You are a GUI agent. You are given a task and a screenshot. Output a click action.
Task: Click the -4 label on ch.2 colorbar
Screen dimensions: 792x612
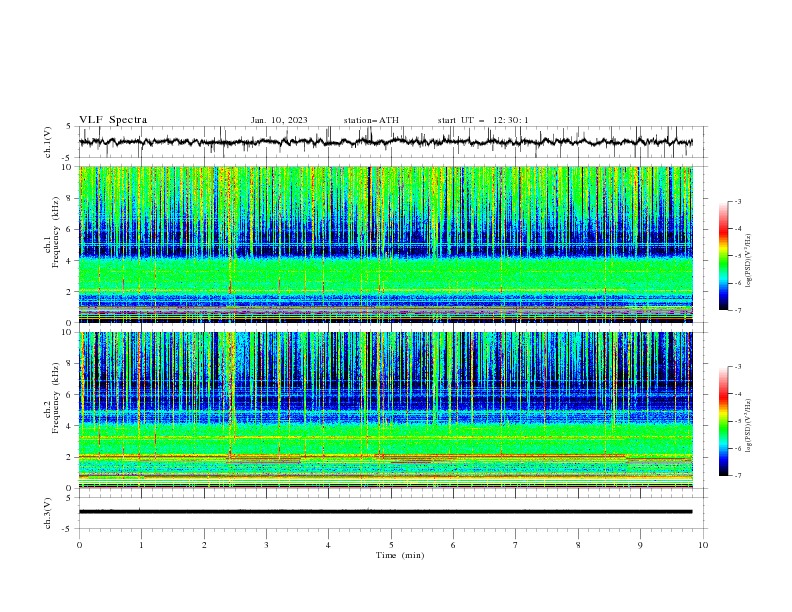click(x=738, y=394)
